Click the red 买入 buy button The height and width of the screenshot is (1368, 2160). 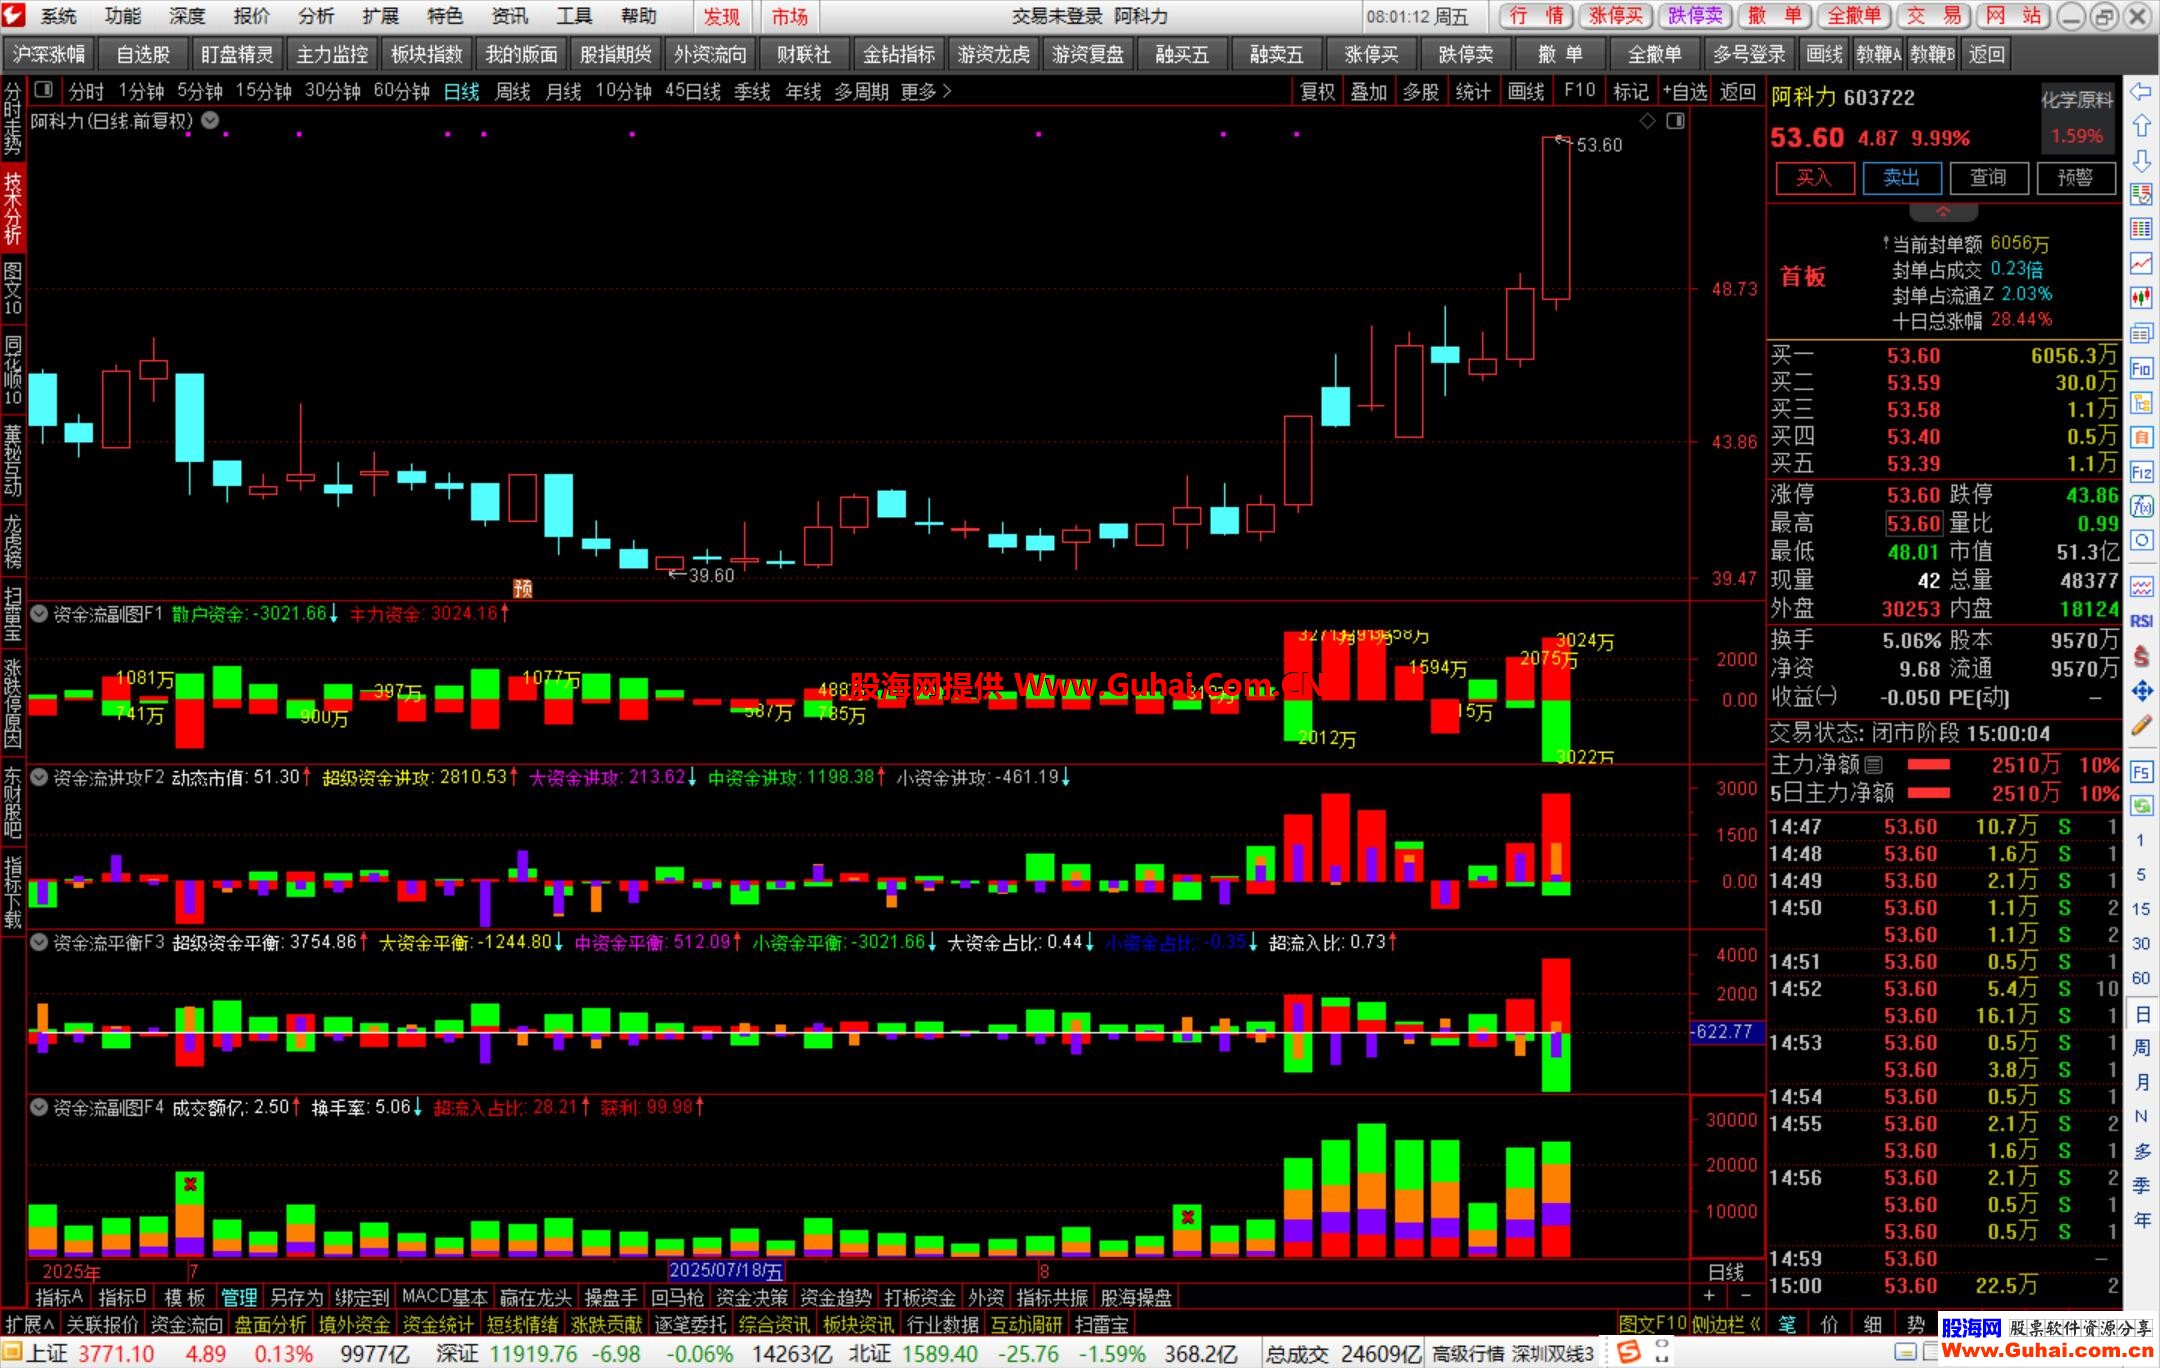pos(1814,178)
